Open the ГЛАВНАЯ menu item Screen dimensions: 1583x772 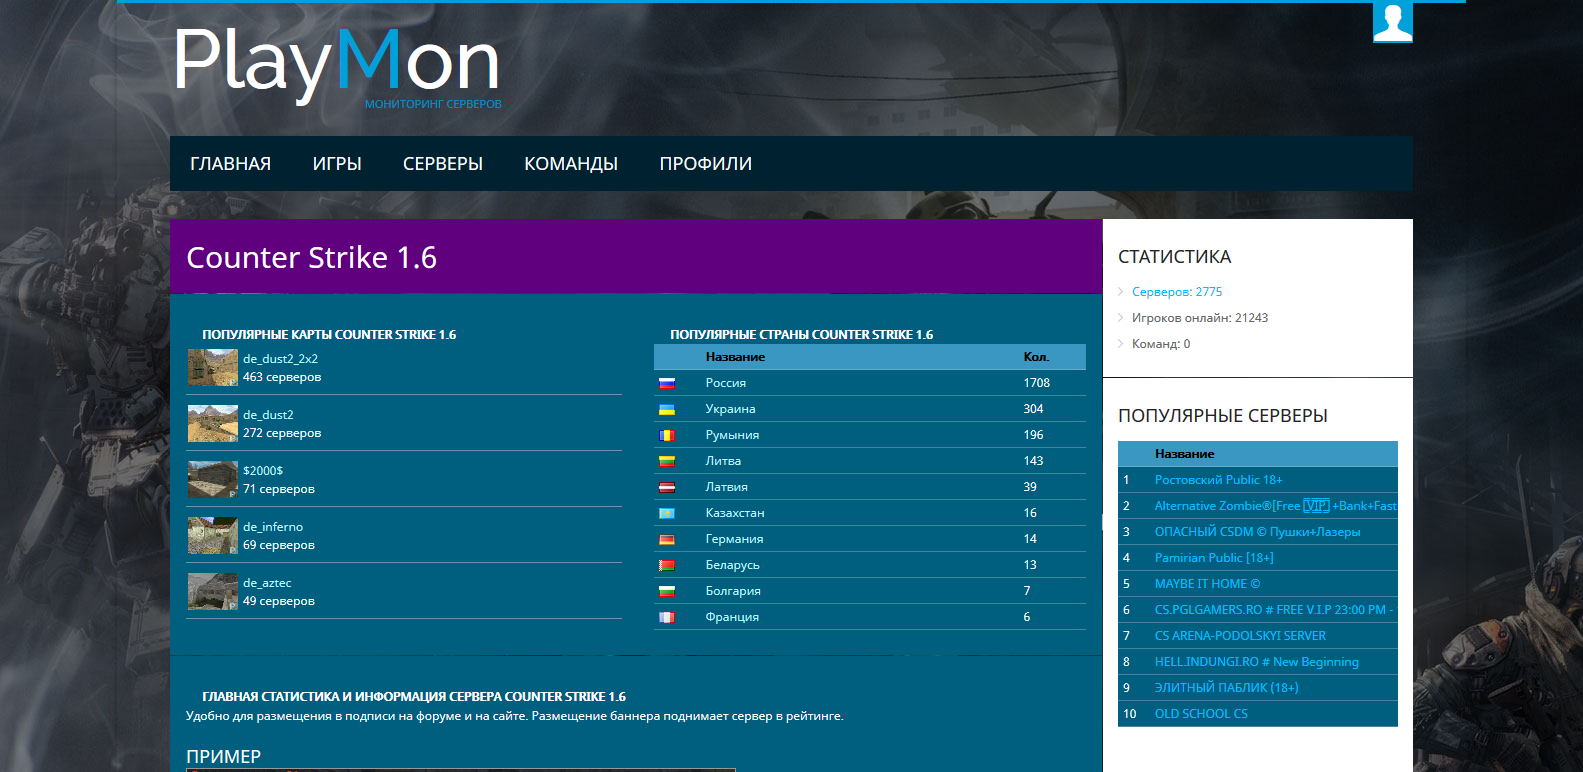(230, 164)
